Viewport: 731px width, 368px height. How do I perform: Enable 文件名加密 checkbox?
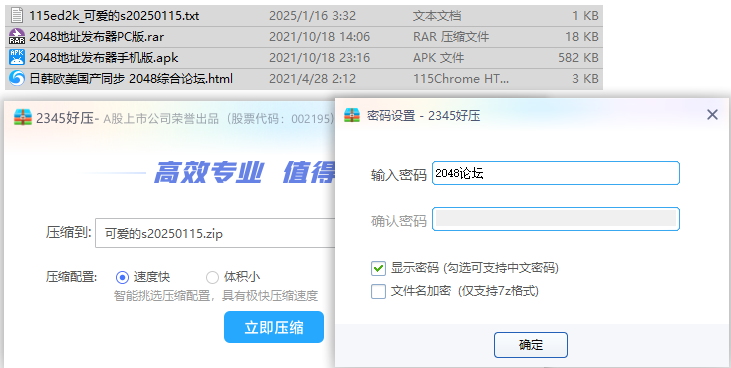pyautogui.click(x=378, y=292)
